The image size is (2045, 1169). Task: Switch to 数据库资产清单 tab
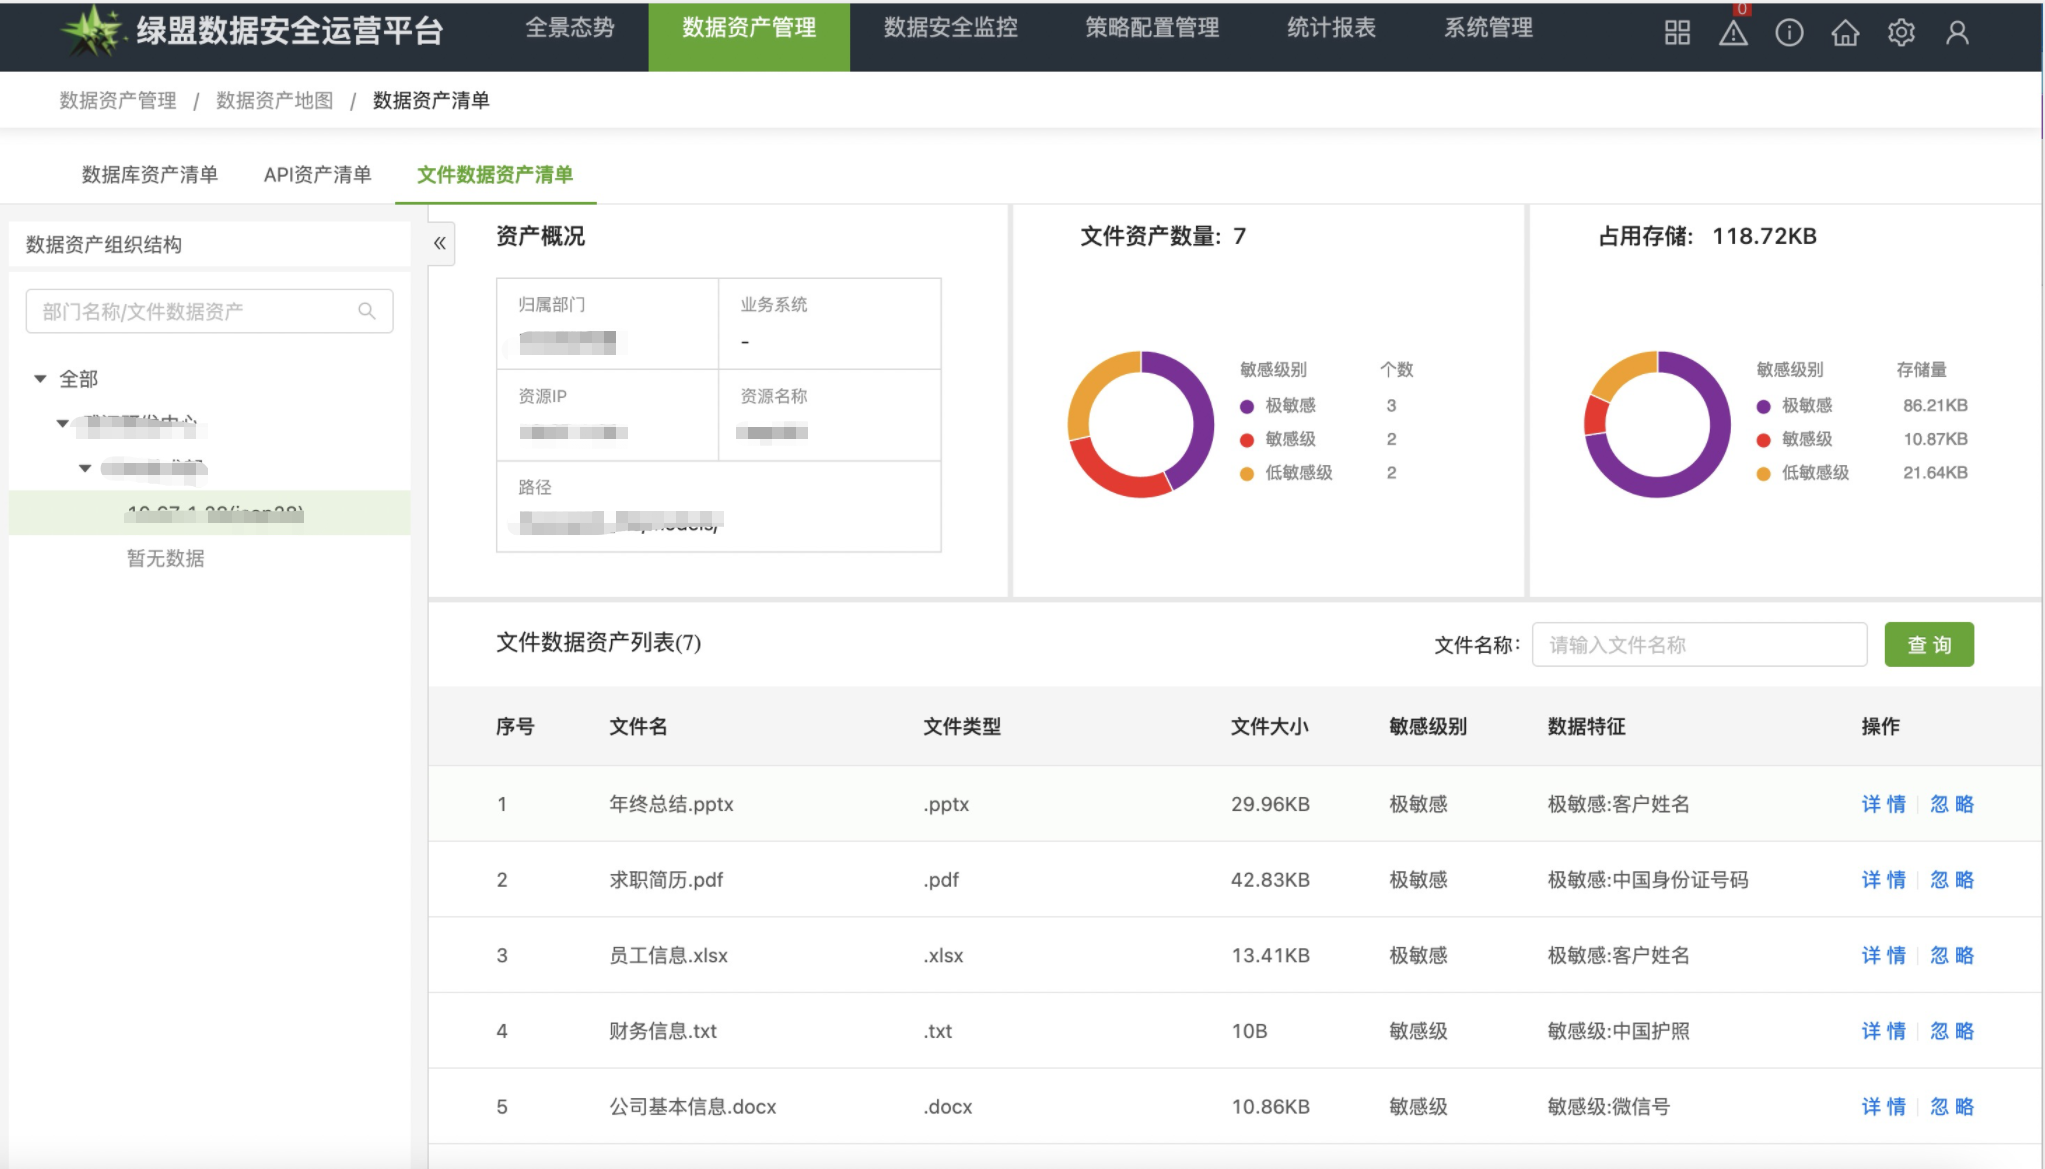149,175
